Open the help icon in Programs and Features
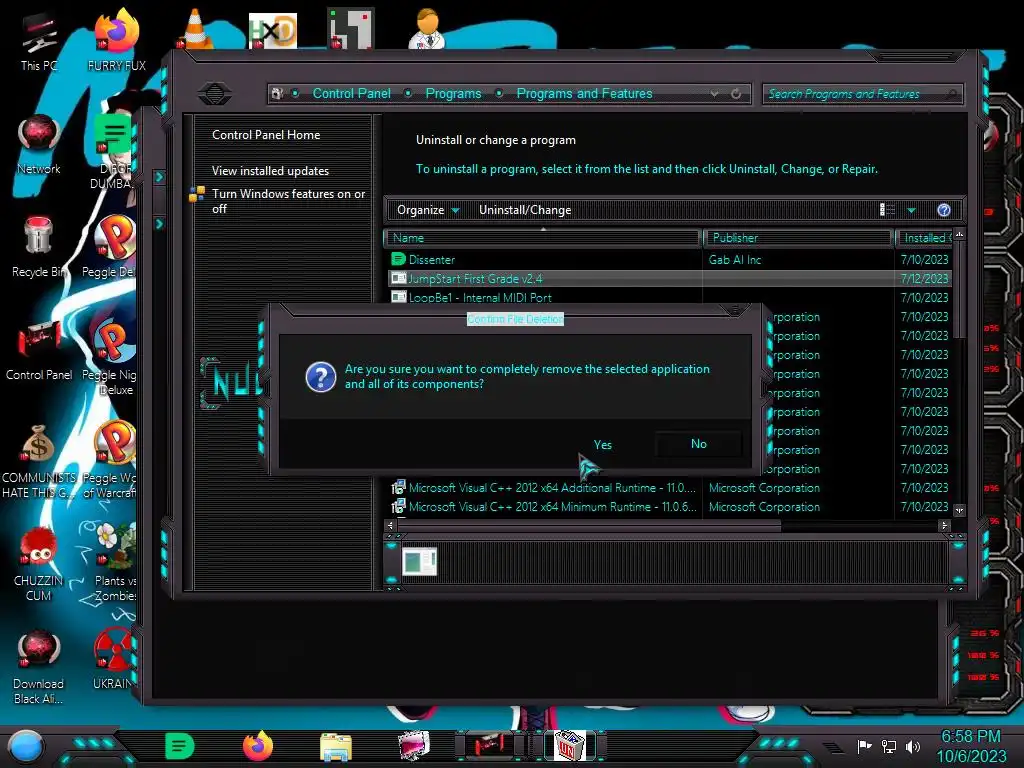 pyautogui.click(x=943, y=210)
